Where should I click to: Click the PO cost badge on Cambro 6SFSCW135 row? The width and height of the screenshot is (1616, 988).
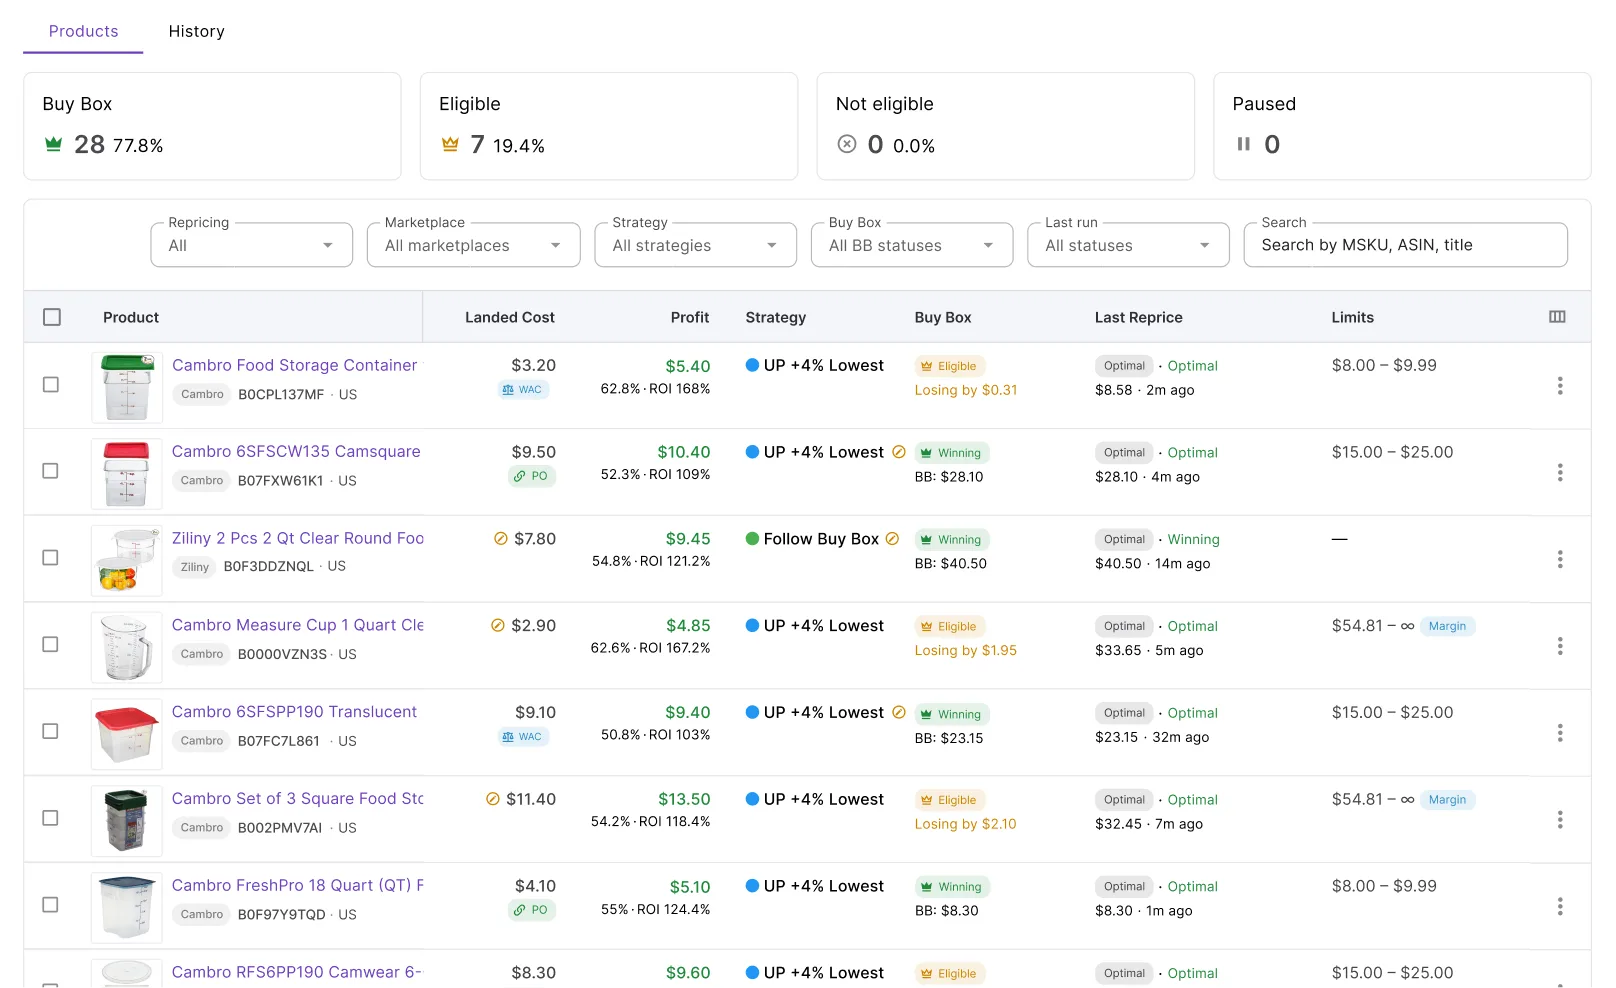(531, 476)
